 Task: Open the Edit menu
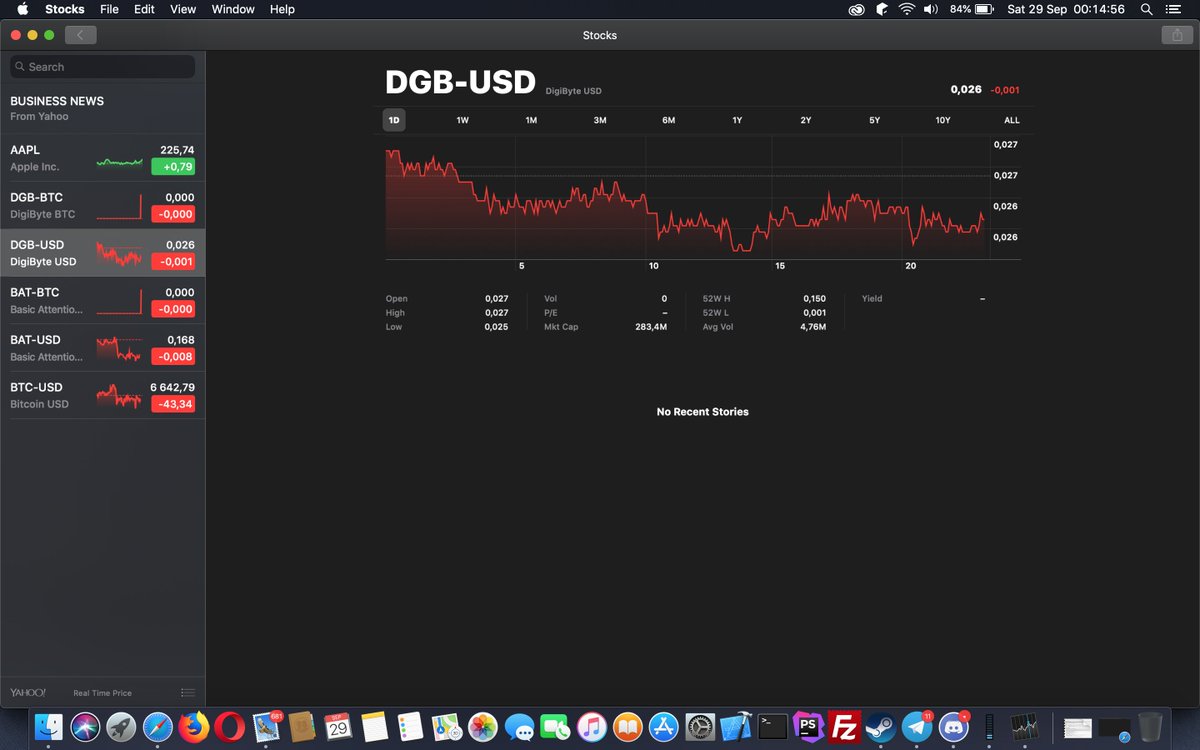coord(145,9)
